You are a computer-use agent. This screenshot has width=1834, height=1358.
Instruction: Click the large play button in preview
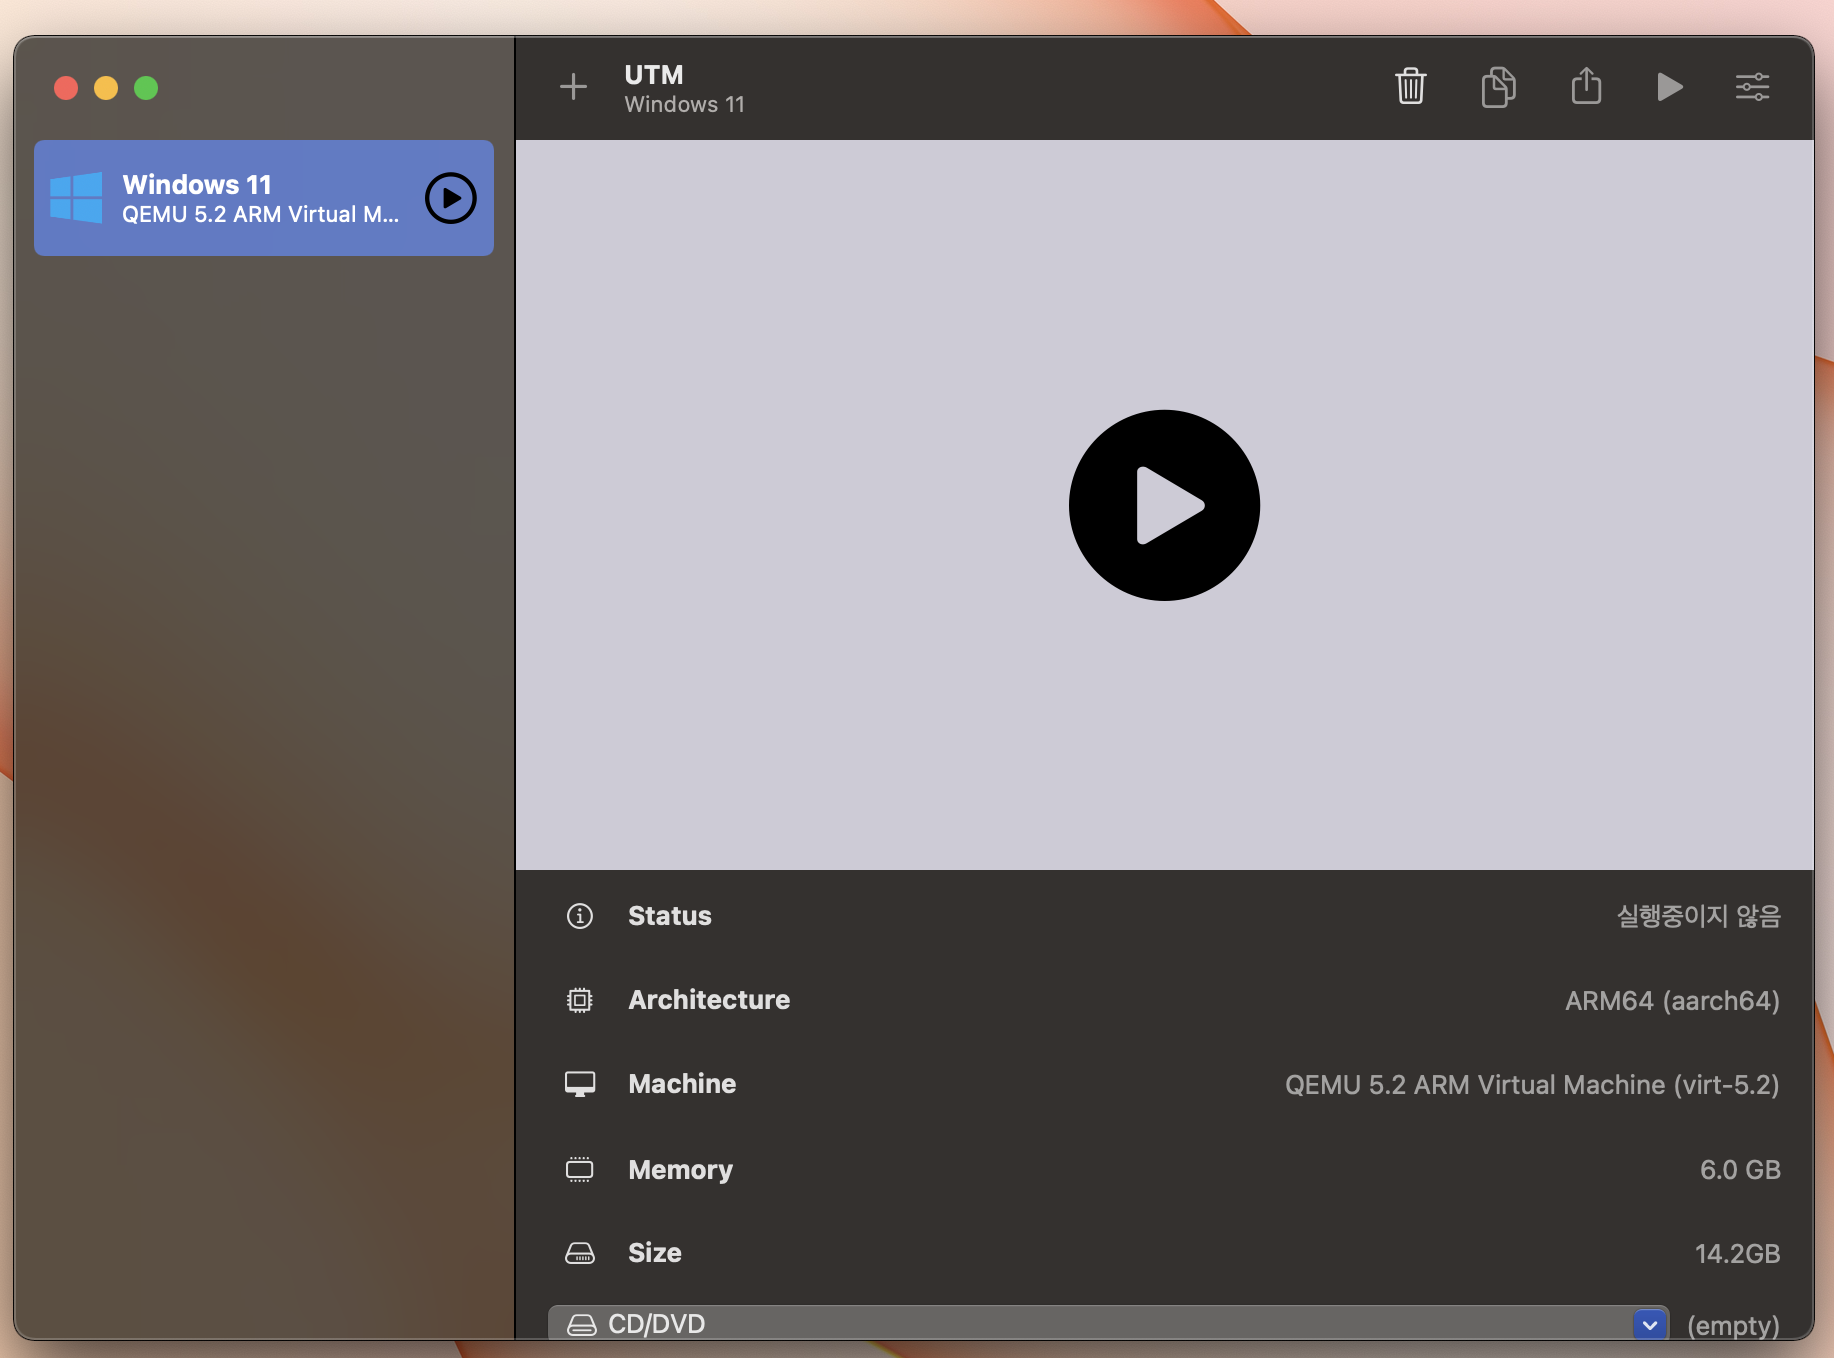(1164, 505)
